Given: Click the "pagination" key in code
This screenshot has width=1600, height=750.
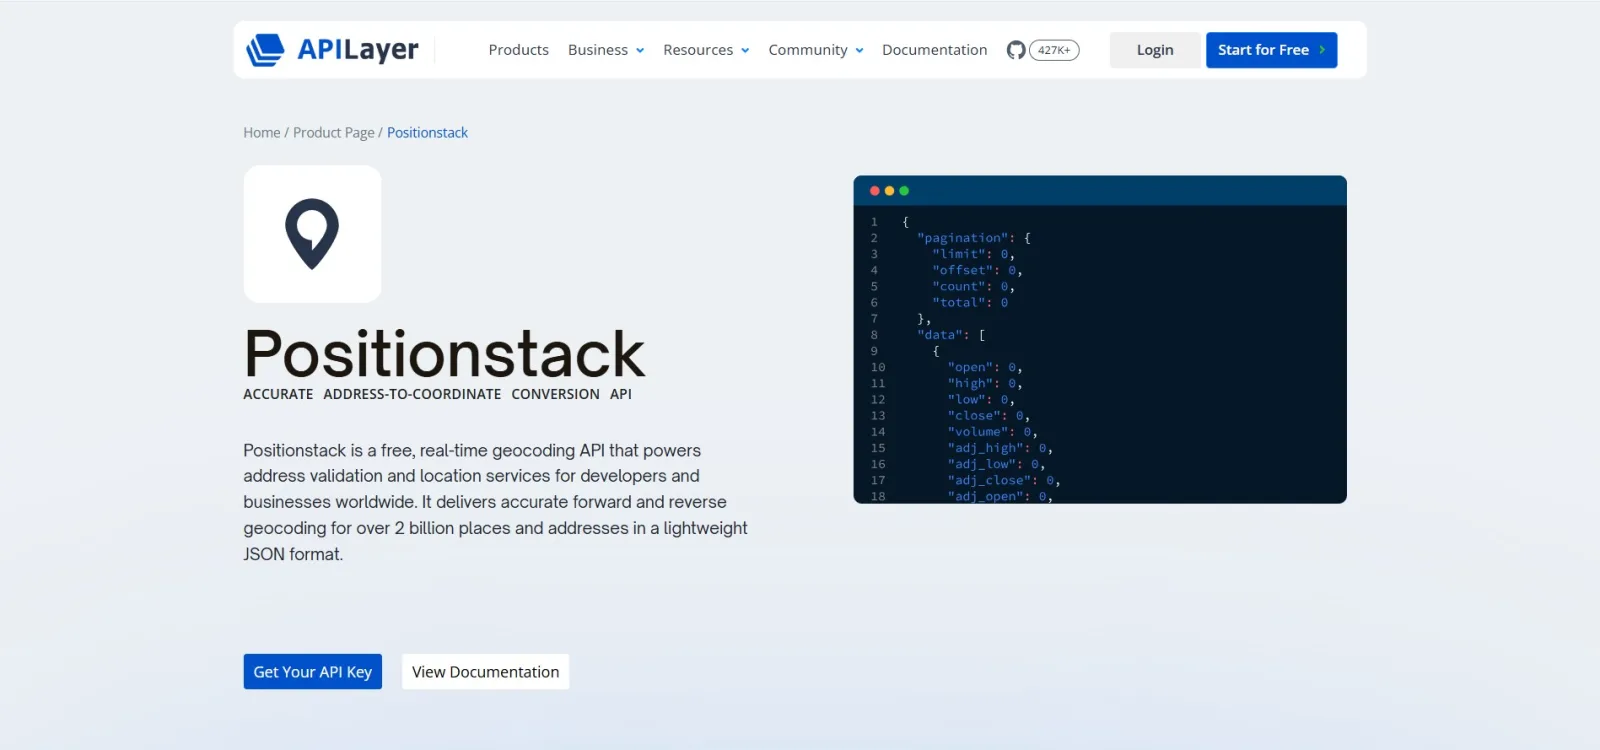Looking at the screenshot, I should [962, 238].
